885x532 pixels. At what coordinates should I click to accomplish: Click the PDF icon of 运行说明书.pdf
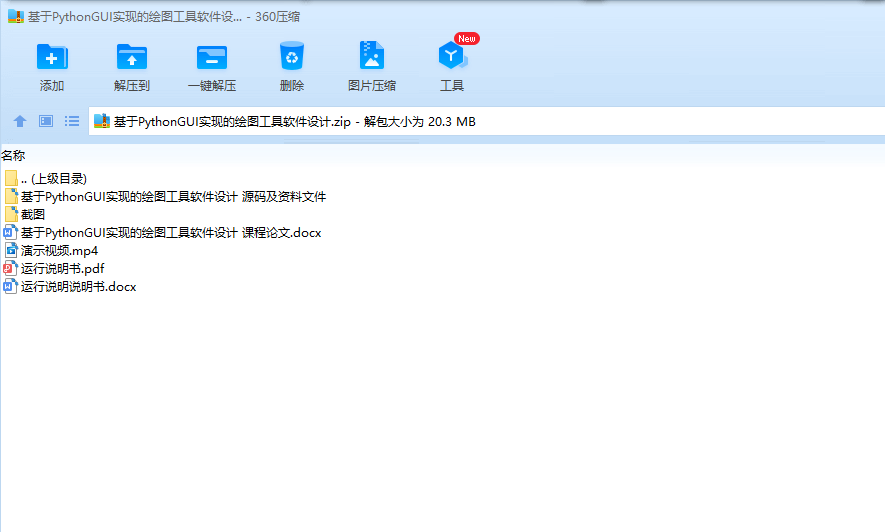tap(10, 269)
